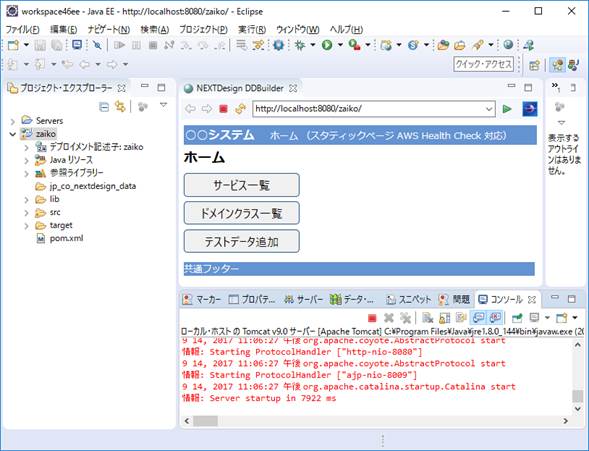Screen dimensions: 589x451
Task: Open the ヘルプ(H) menu
Action: (x=346, y=29)
